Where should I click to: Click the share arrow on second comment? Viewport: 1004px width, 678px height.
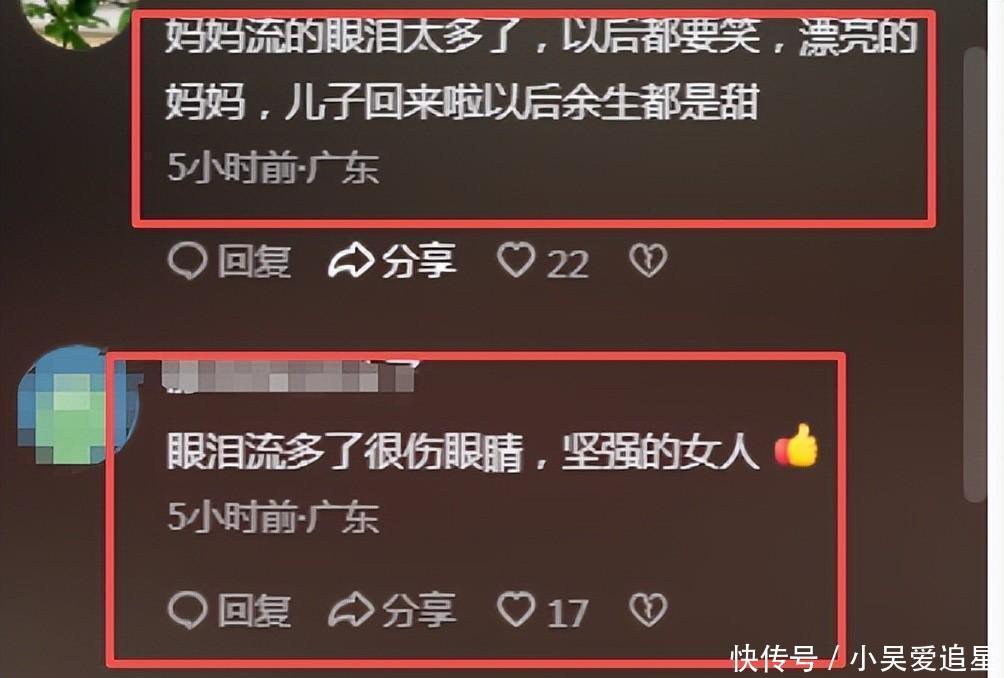click(x=351, y=609)
